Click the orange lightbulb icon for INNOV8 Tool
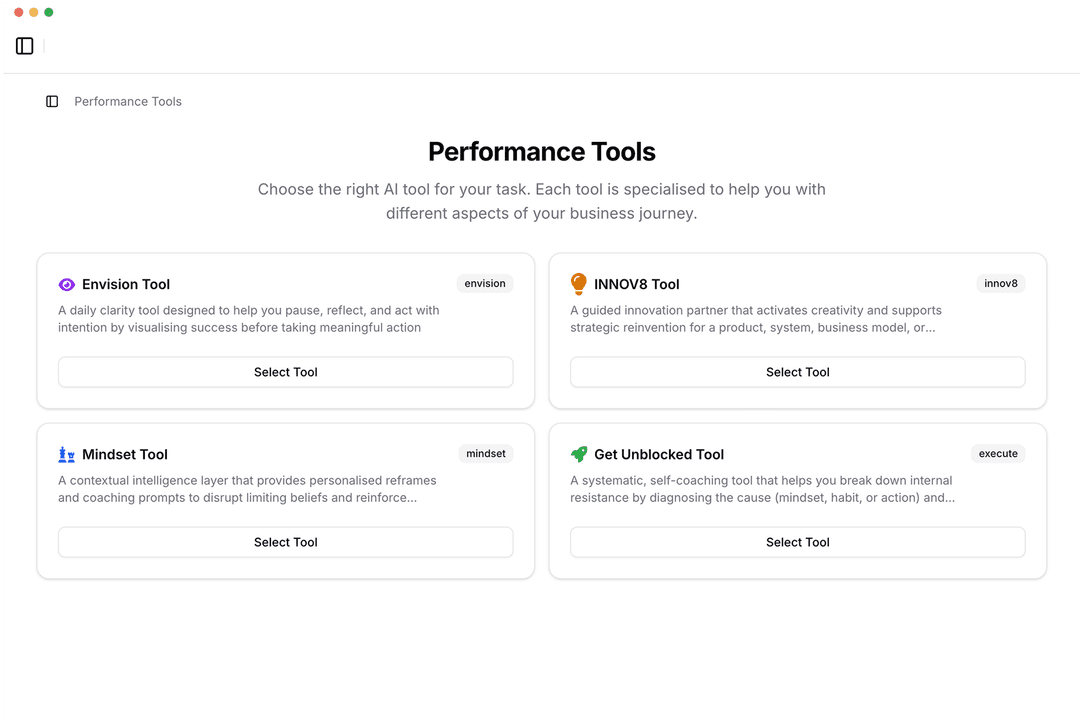Viewport: 1080px width, 720px height. click(x=577, y=283)
